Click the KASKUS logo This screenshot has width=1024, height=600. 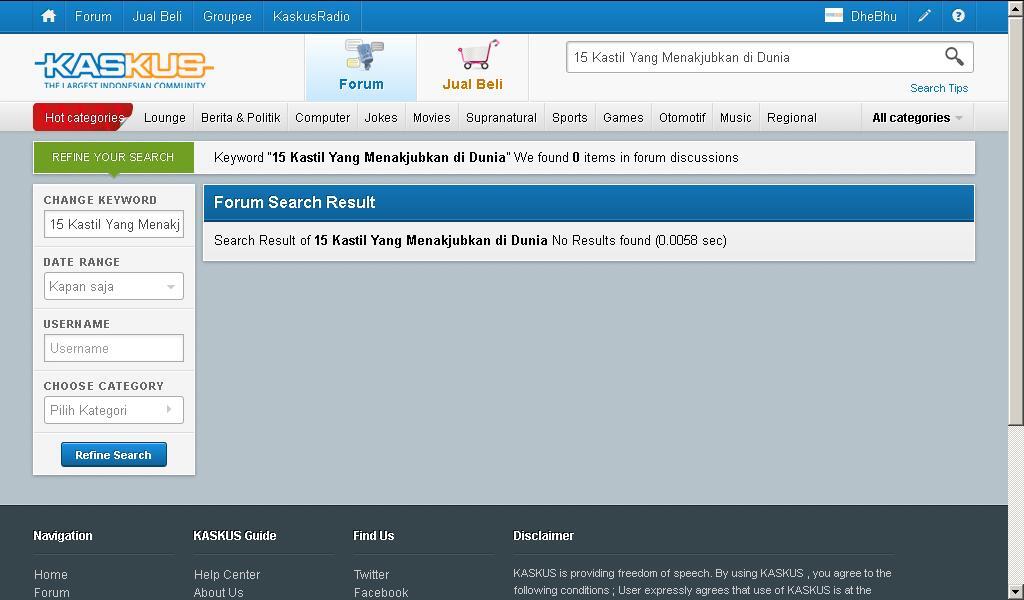(x=123, y=70)
